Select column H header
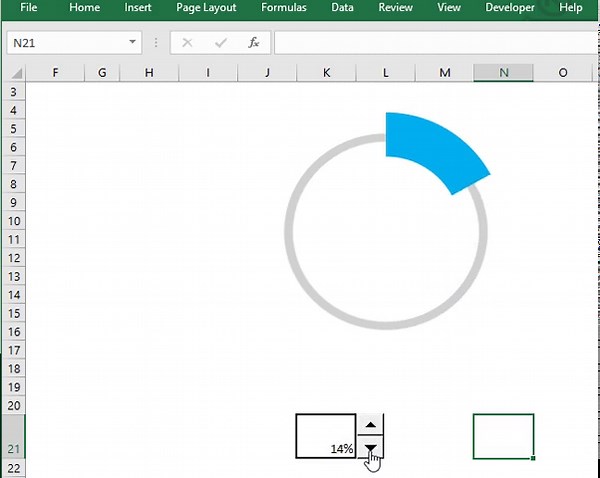Viewport: 600px width, 478px height. pyautogui.click(x=149, y=73)
